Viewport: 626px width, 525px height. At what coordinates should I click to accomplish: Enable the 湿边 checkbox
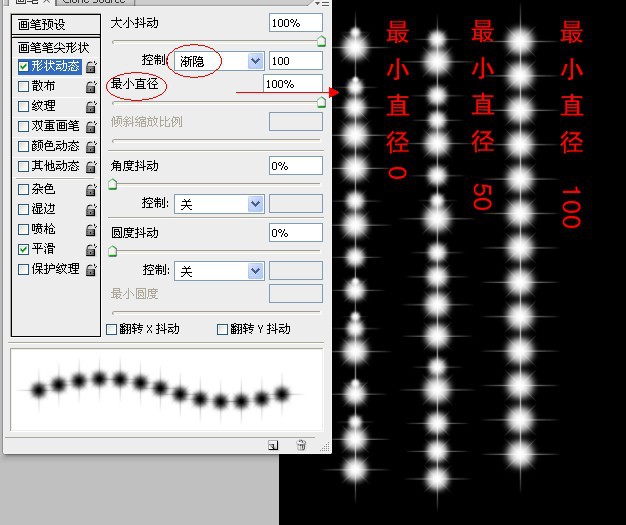tap(24, 209)
